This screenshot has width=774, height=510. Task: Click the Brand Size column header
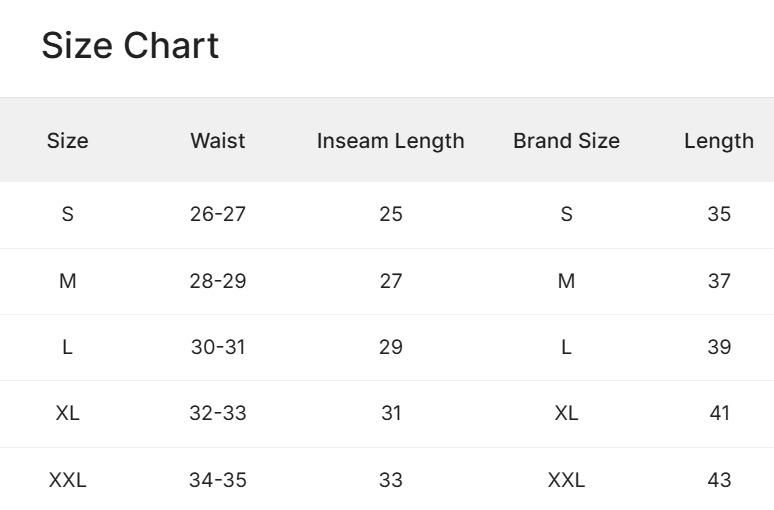pyautogui.click(x=566, y=141)
